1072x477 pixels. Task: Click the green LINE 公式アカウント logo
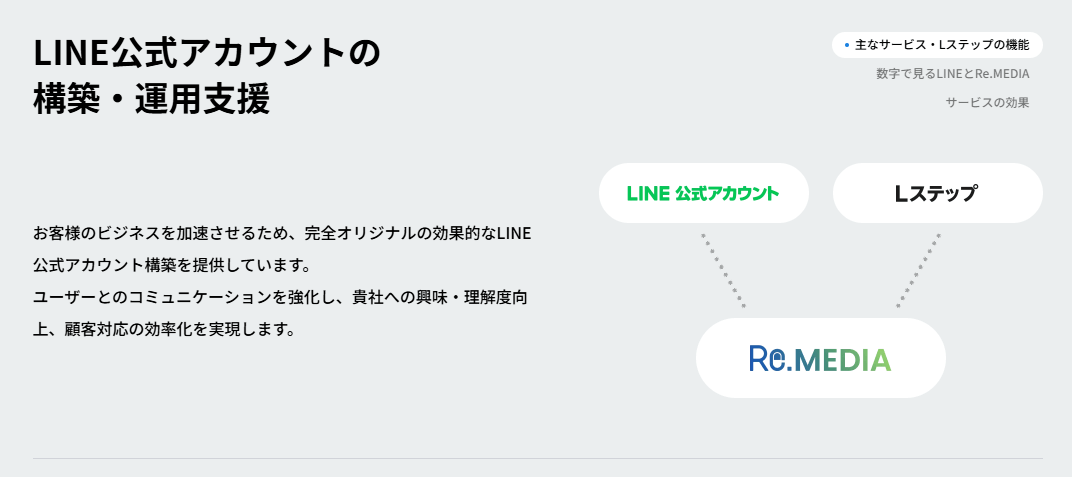[x=703, y=193]
